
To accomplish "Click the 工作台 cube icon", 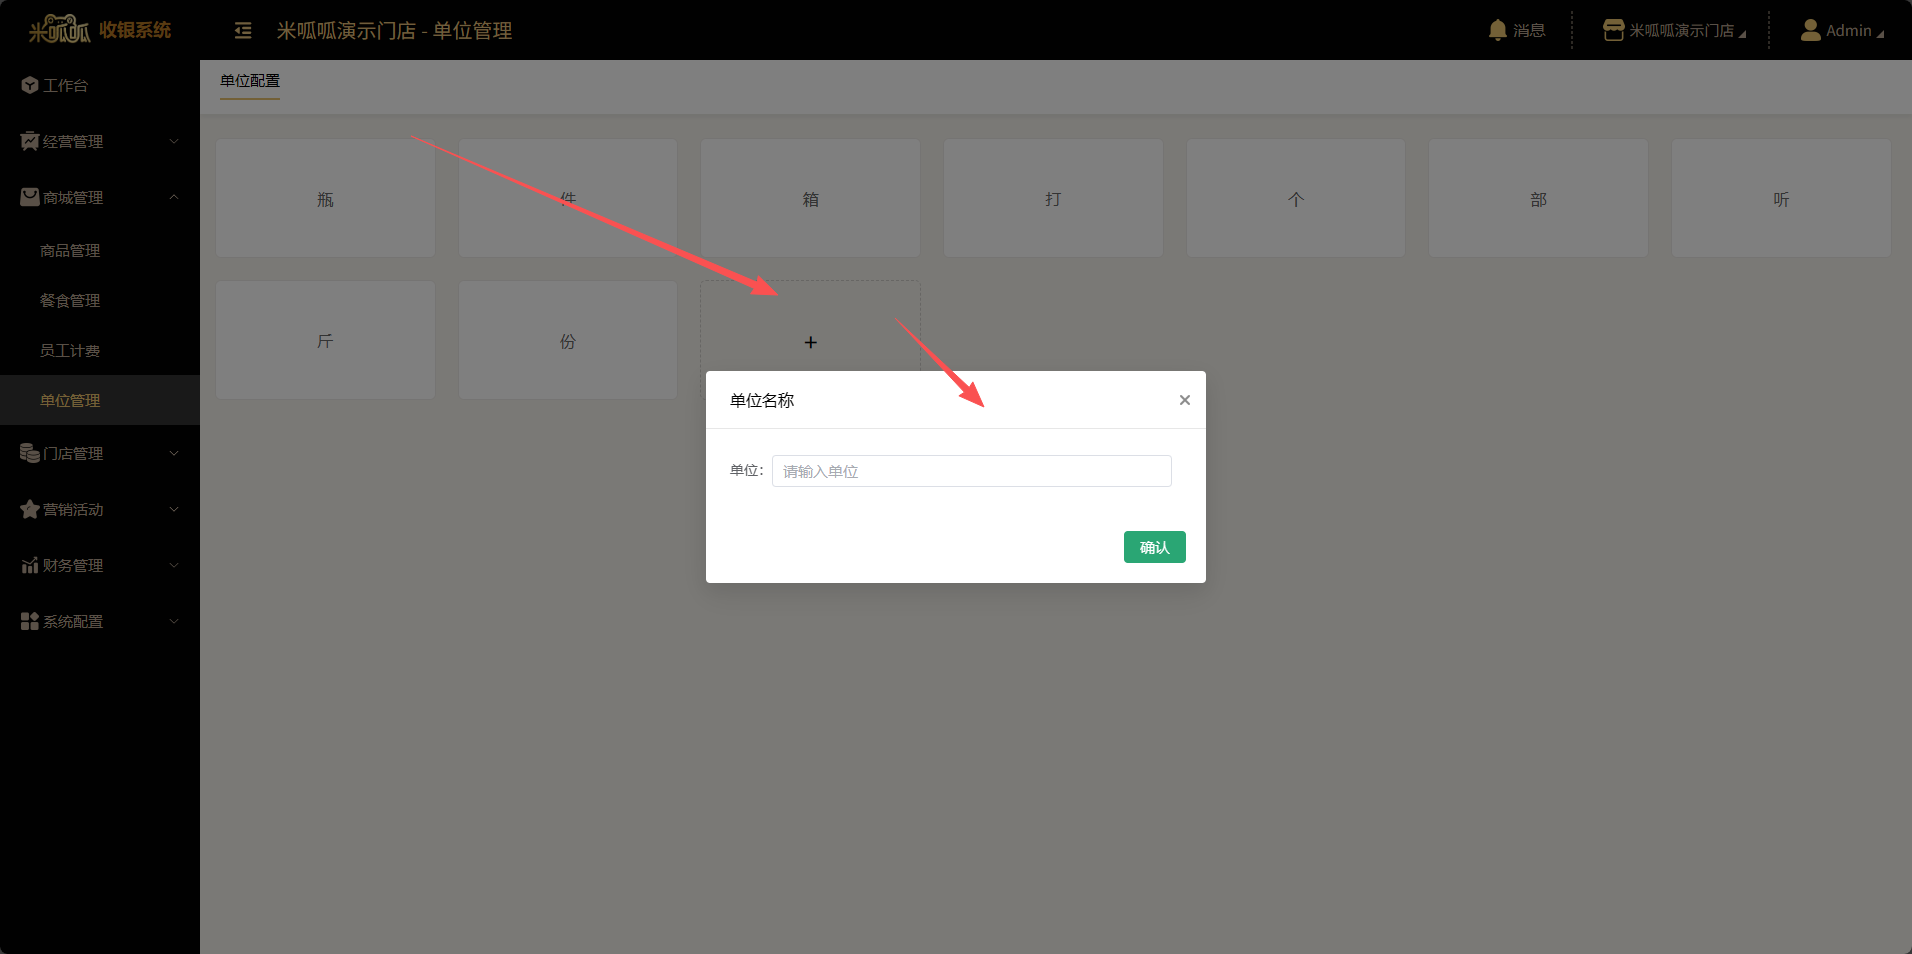I will pyautogui.click(x=29, y=86).
